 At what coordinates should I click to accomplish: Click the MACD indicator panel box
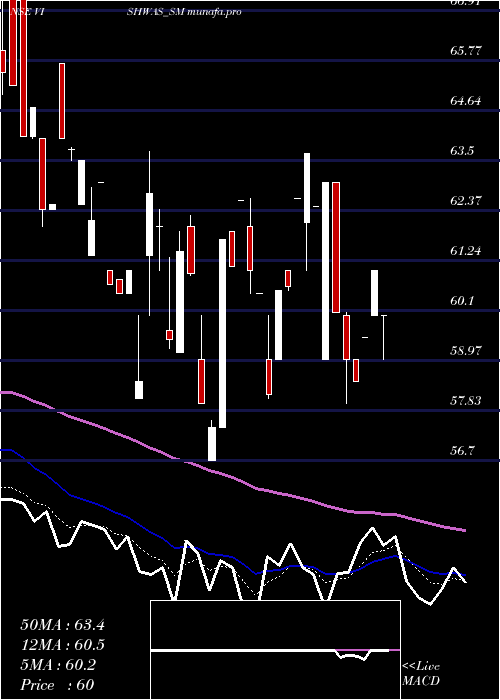tap(275, 650)
